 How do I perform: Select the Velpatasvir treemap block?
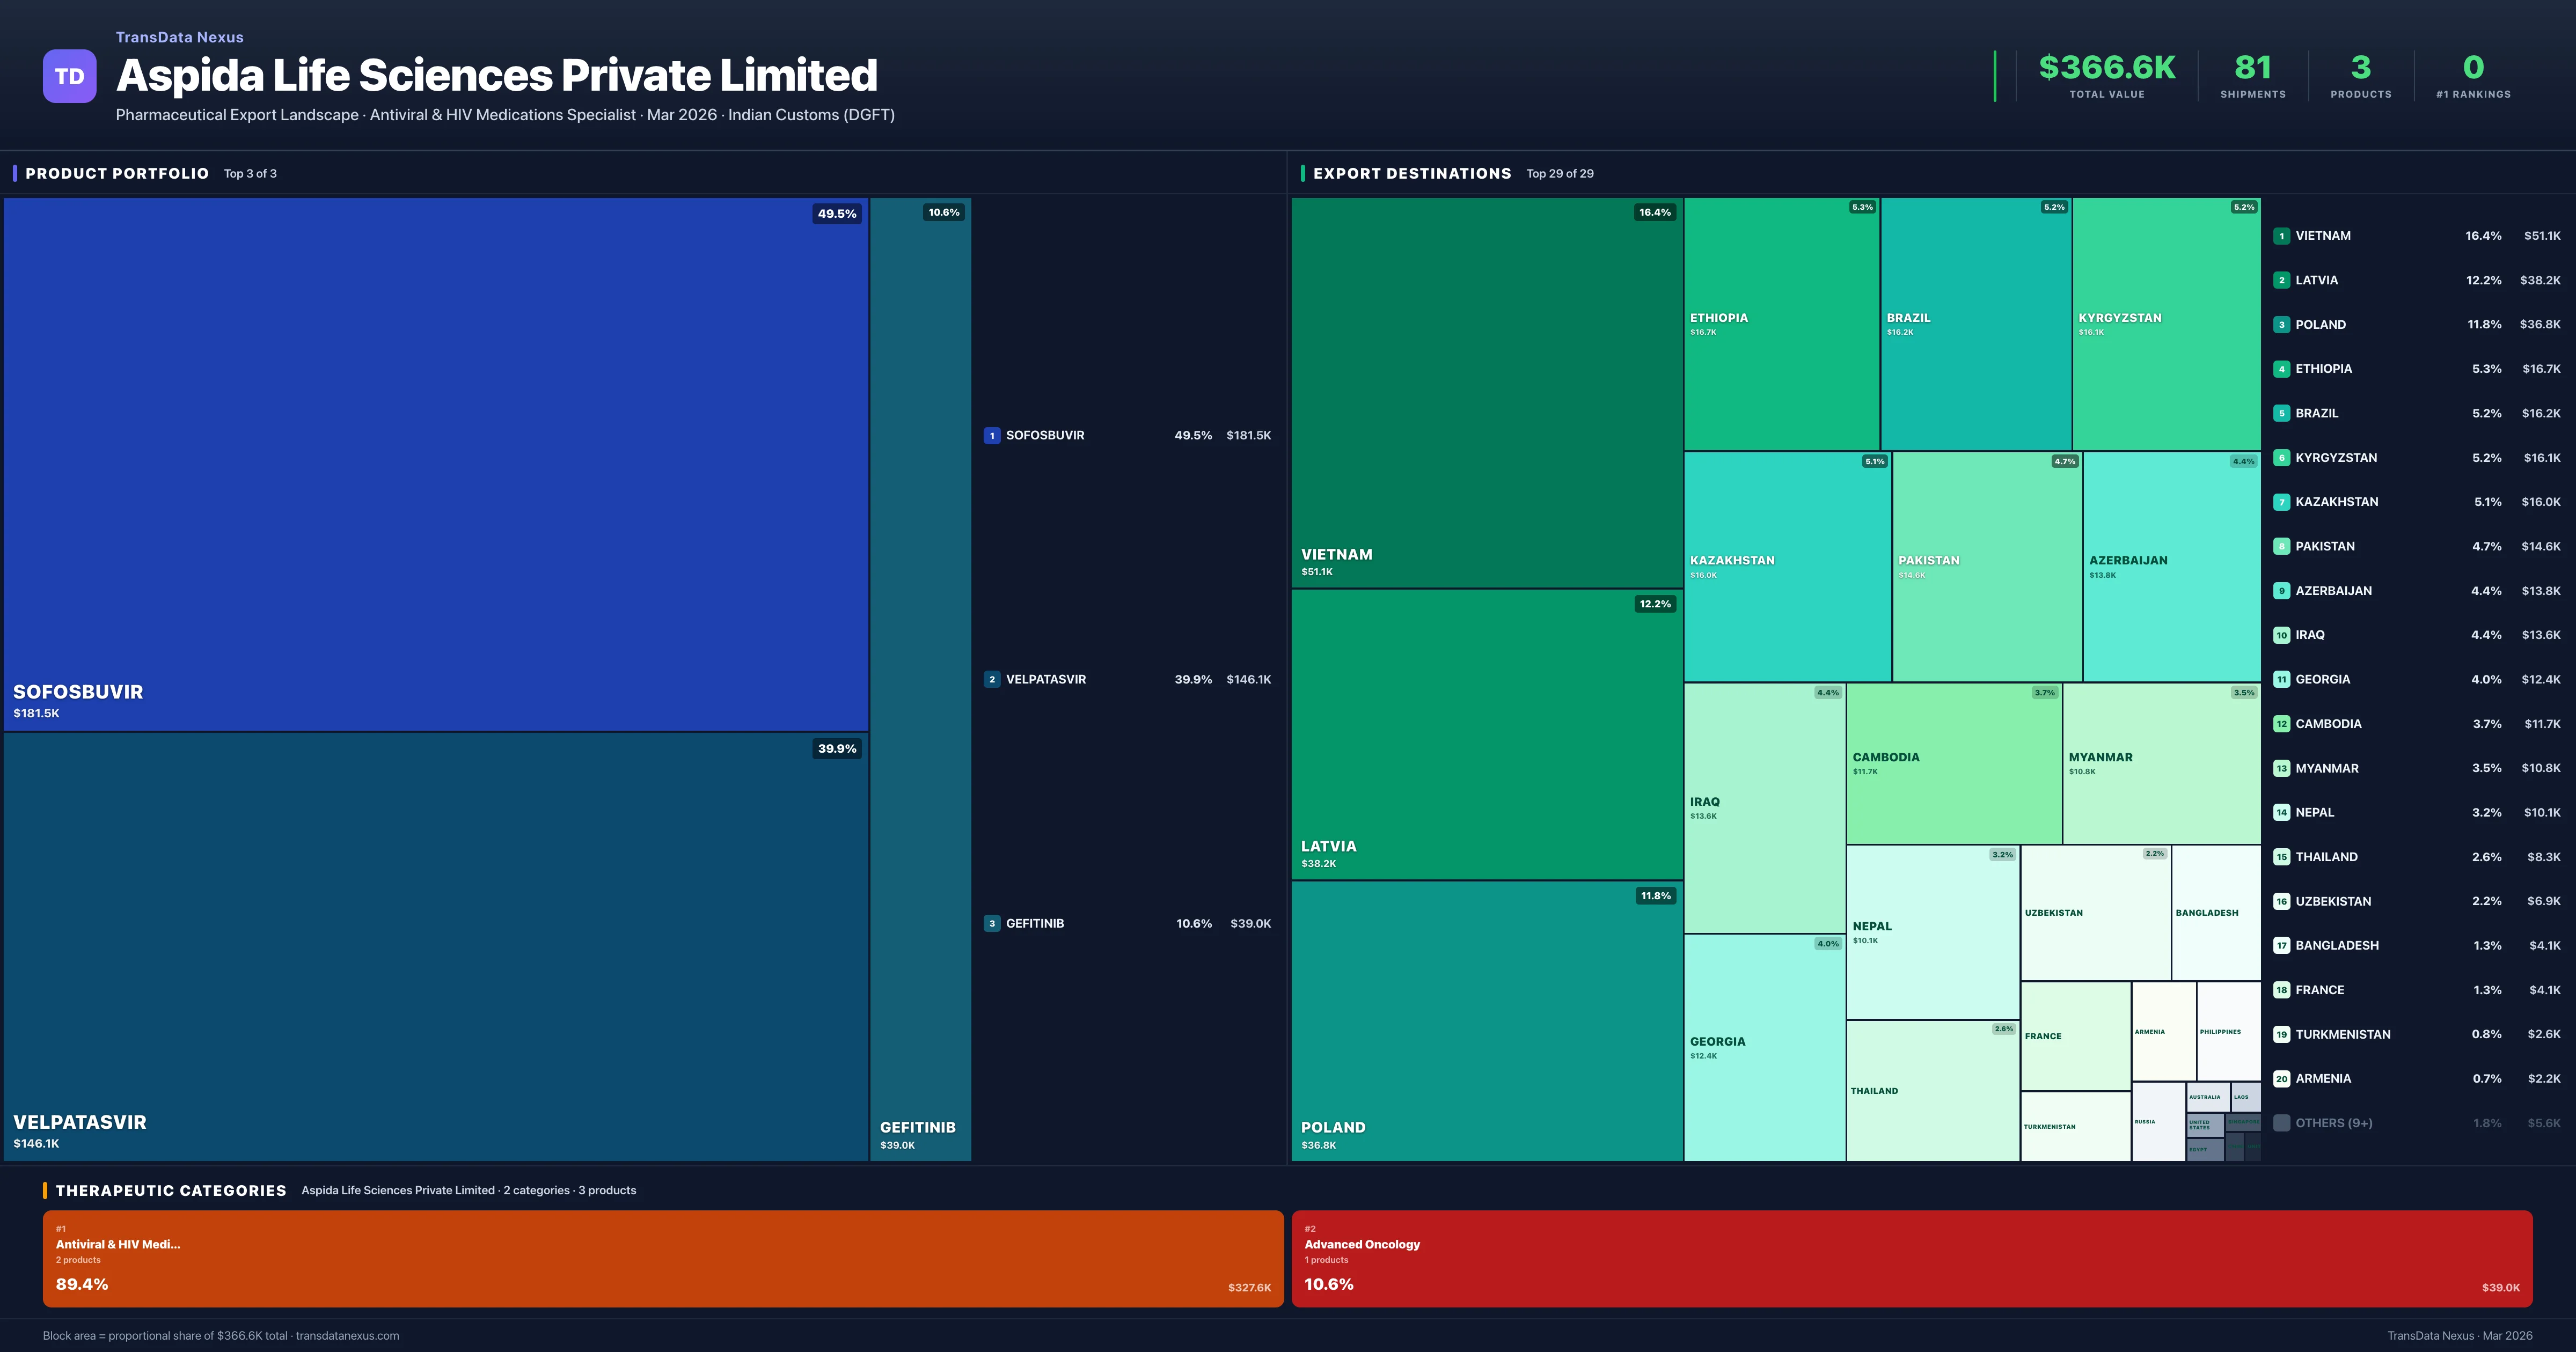(435, 946)
